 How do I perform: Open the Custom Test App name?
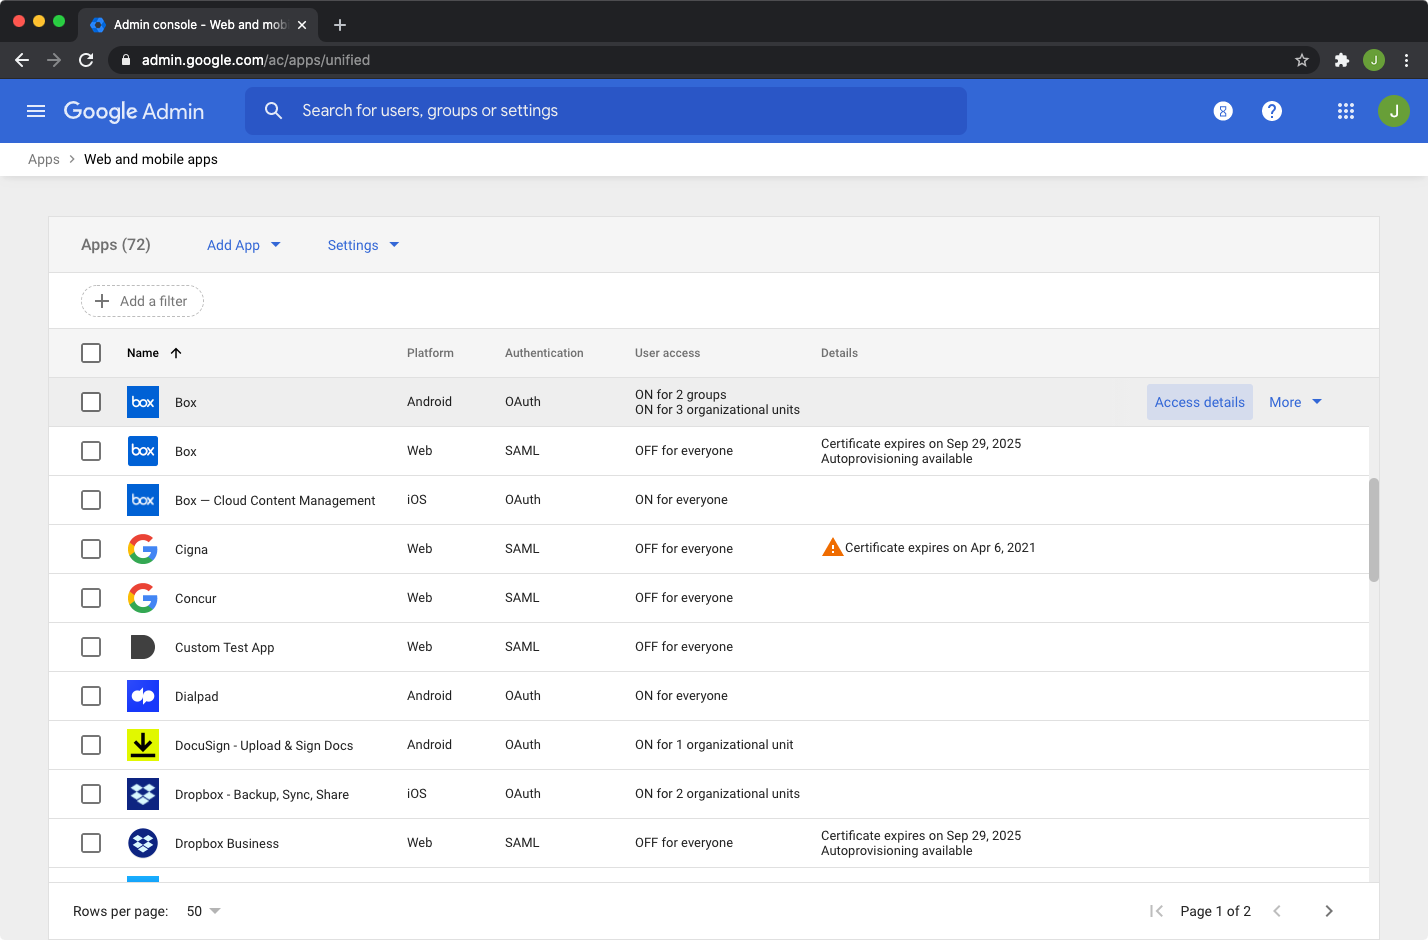point(224,647)
